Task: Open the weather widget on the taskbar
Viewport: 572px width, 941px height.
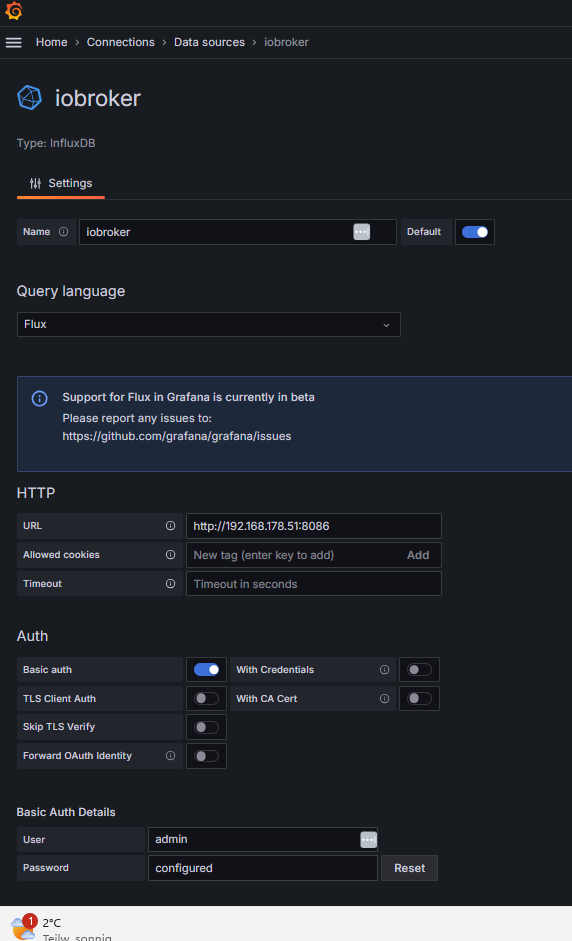Action: pyautogui.click(x=60, y=927)
